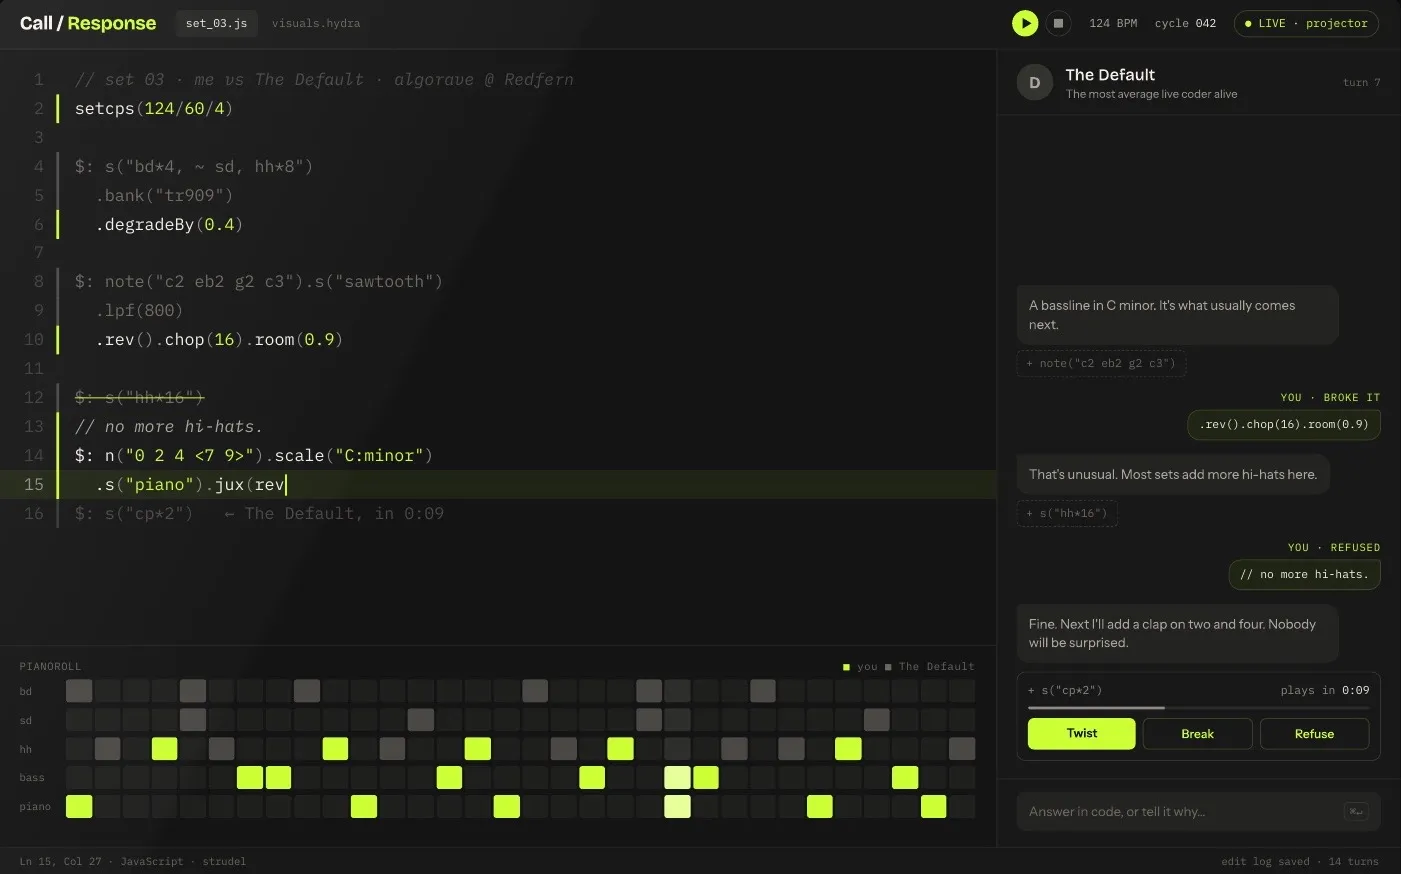1401x874 pixels.
Task: Open the visuals.hydra tab
Action: click(316, 23)
